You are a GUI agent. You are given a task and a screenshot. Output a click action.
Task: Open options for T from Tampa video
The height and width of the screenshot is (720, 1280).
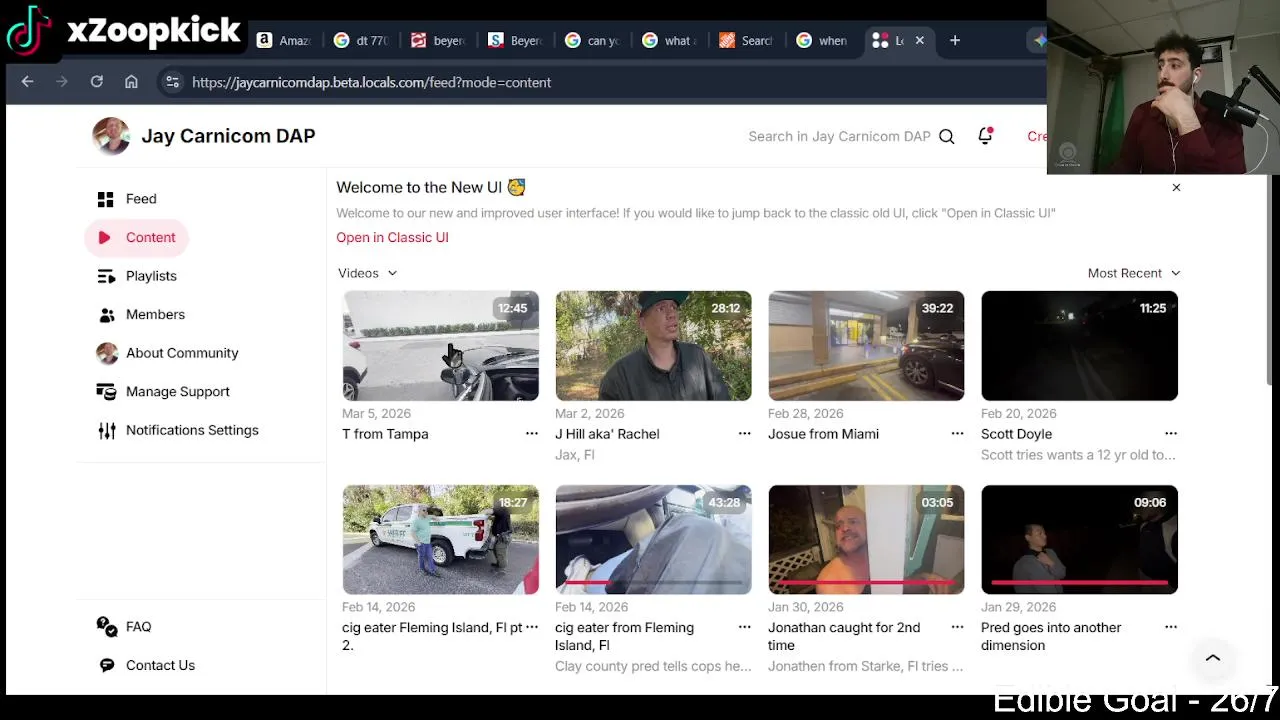532,434
